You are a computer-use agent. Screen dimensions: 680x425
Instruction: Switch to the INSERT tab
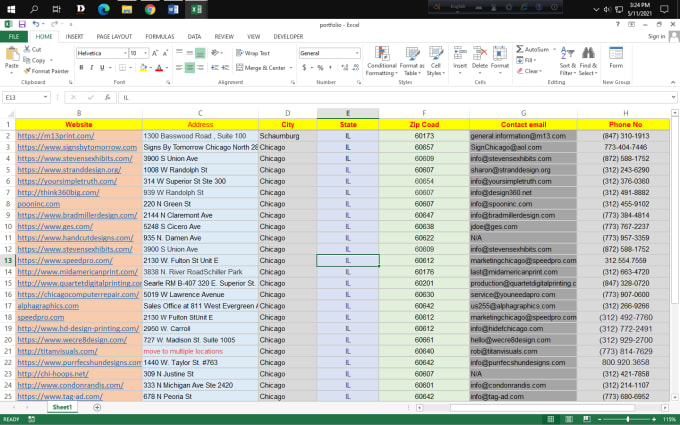(74, 36)
